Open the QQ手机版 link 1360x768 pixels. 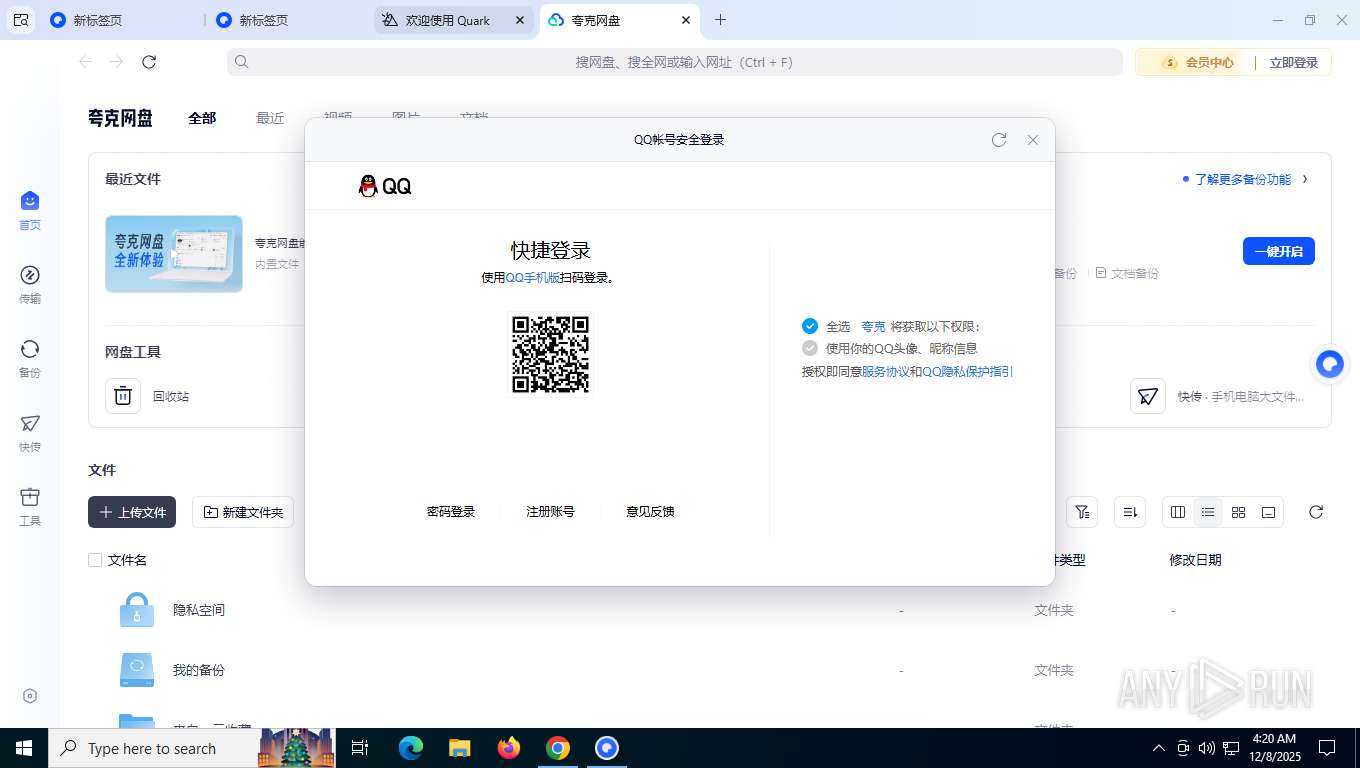(x=533, y=278)
